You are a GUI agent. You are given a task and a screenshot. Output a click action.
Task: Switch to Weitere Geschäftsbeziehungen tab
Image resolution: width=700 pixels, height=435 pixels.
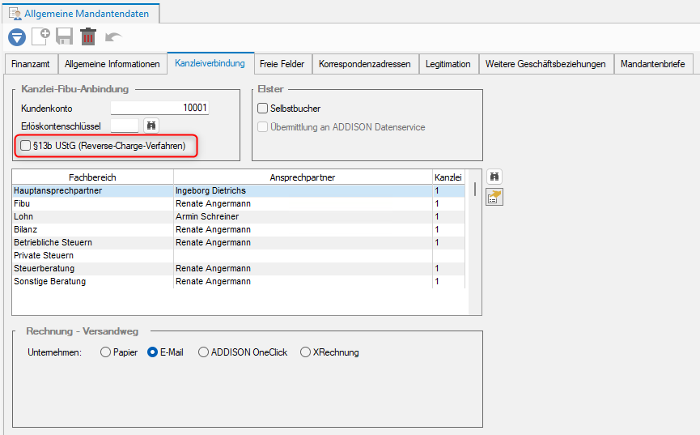click(546, 64)
